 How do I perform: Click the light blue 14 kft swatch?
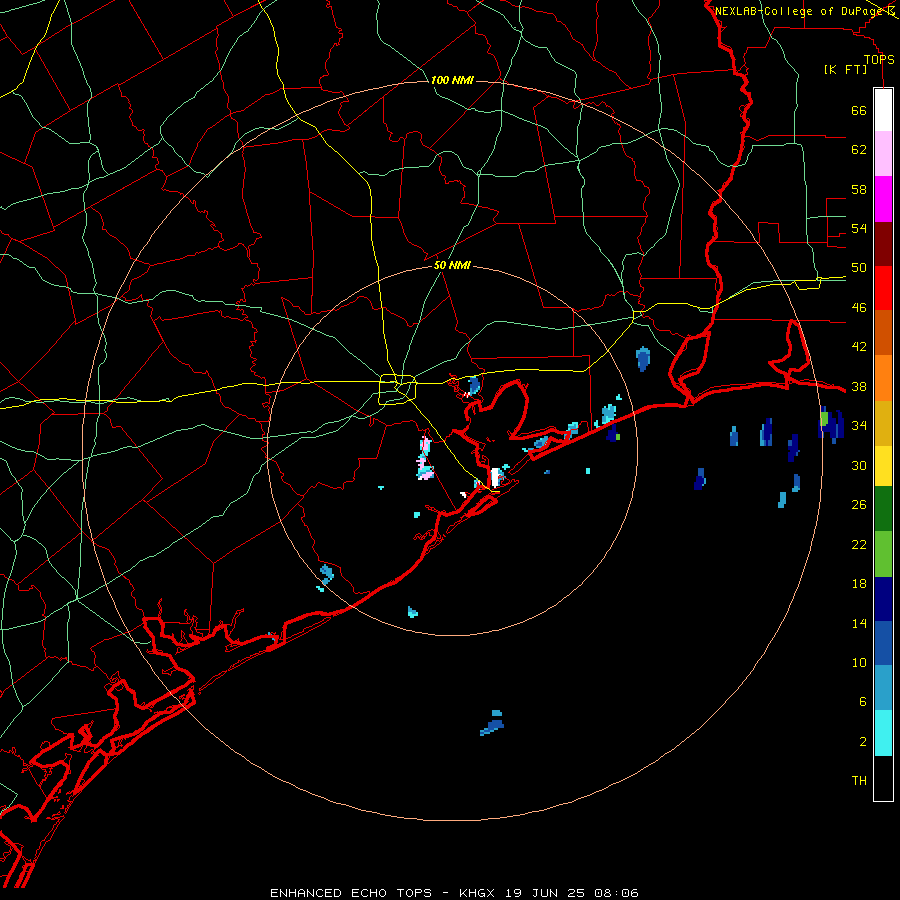click(x=883, y=688)
